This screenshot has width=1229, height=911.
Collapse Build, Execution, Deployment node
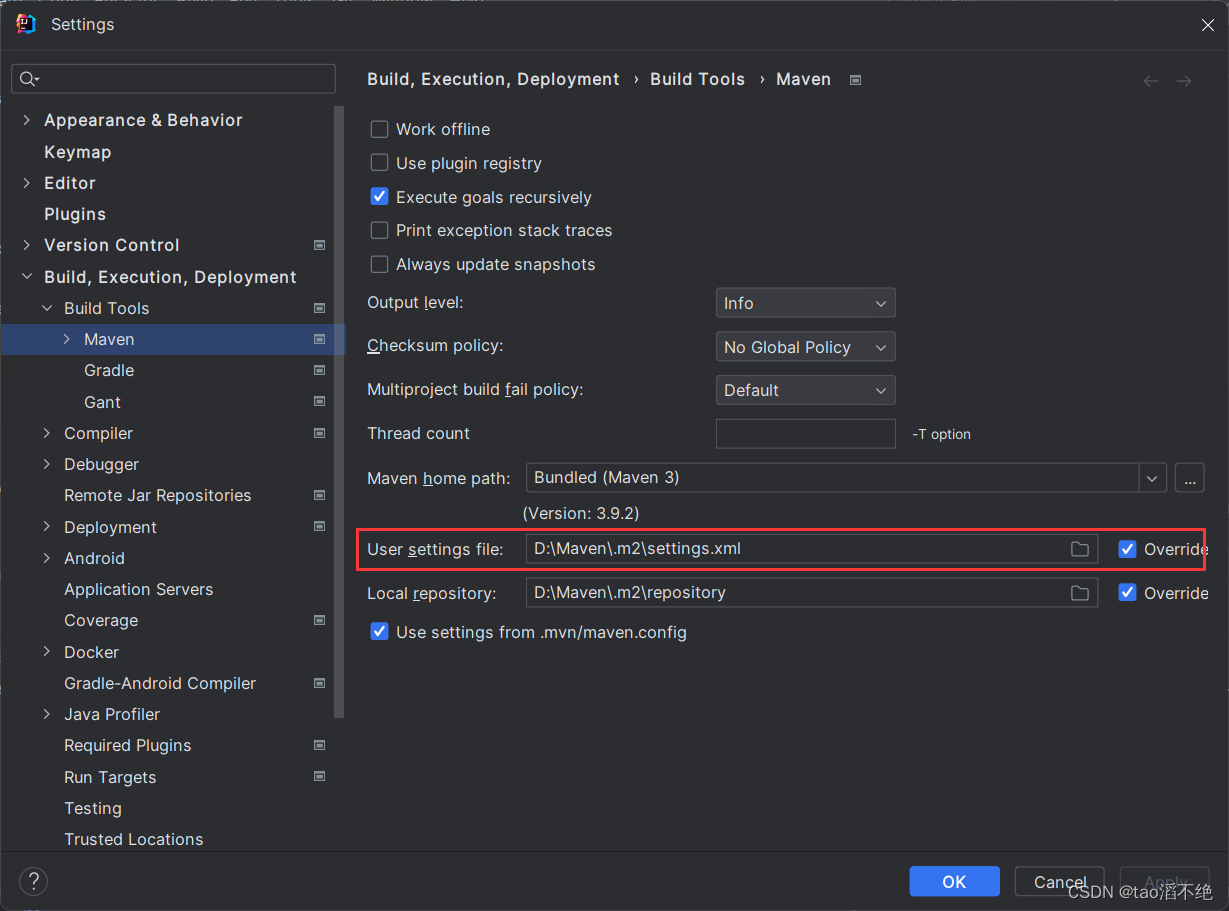27,277
